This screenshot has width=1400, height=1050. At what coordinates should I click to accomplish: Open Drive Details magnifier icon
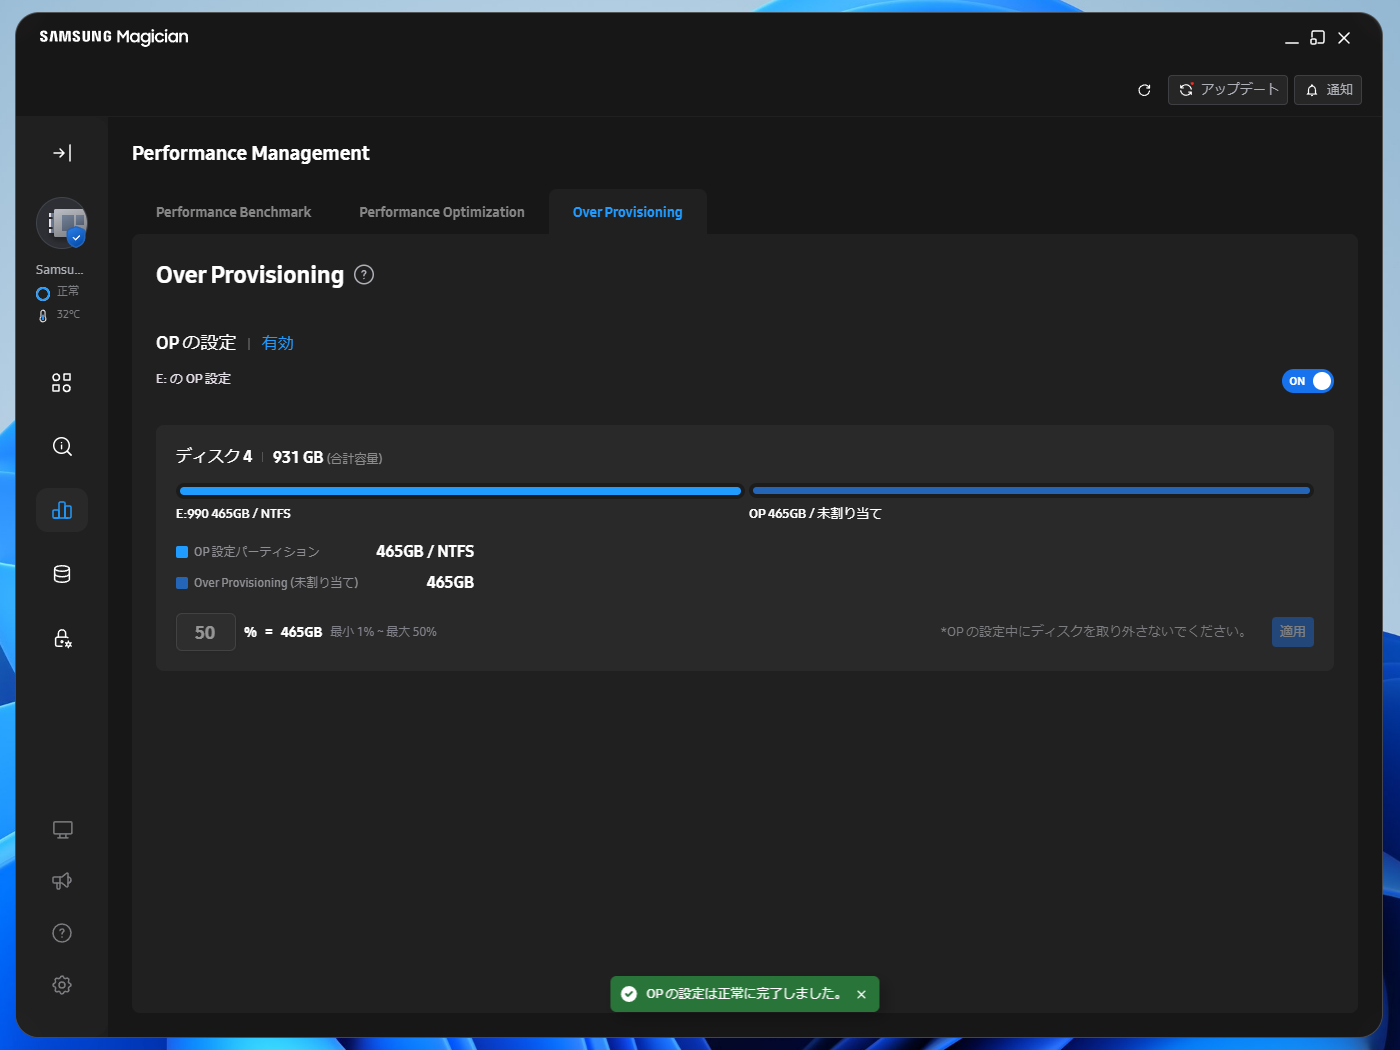click(x=62, y=446)
